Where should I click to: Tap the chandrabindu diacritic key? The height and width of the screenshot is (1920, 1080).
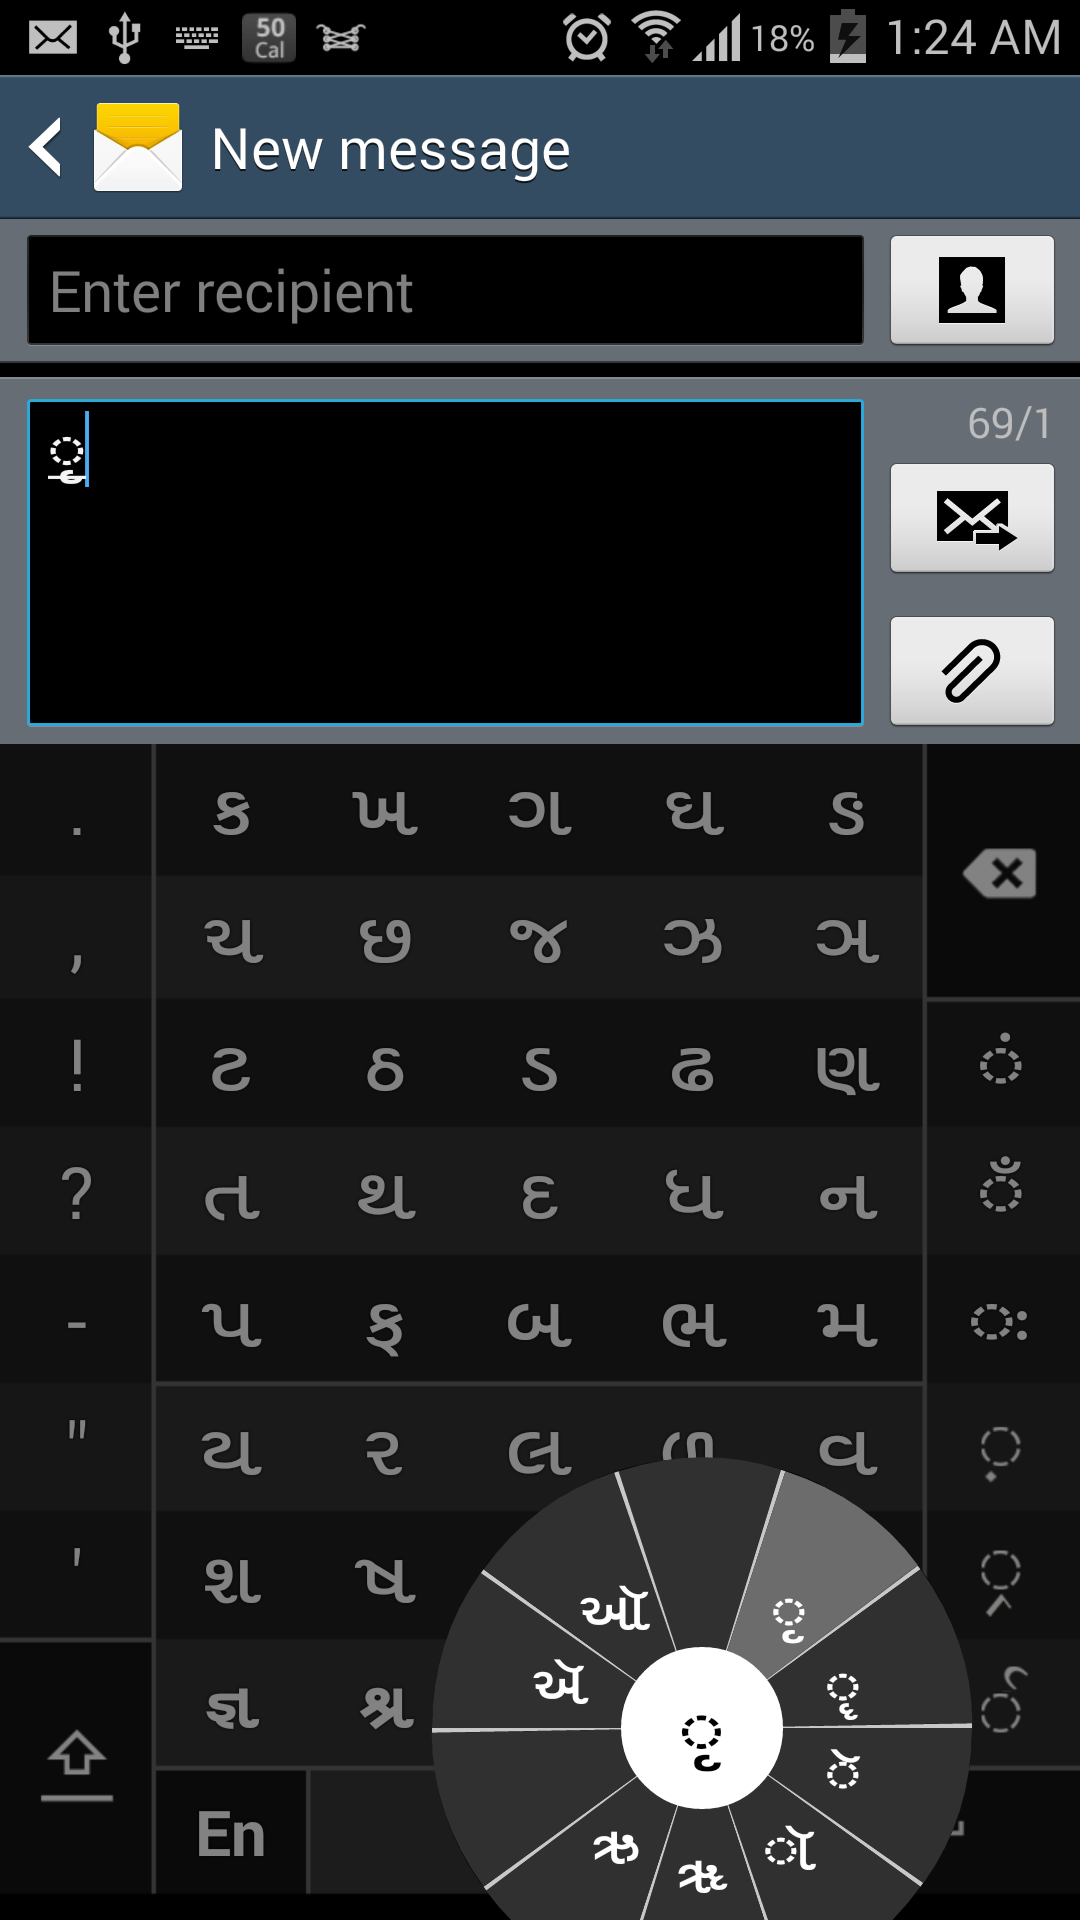click(1001, 1187)
